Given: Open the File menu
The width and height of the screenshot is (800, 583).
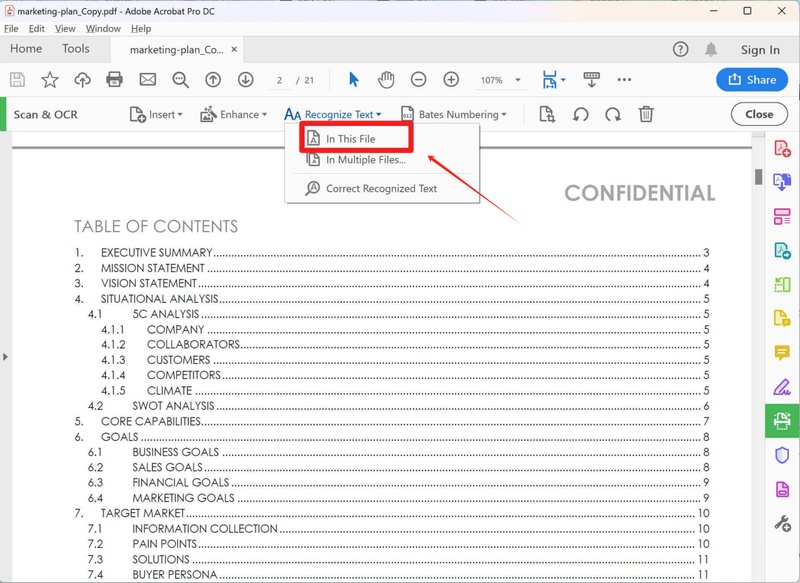Looking at the screenshot, I should (11, 29).
